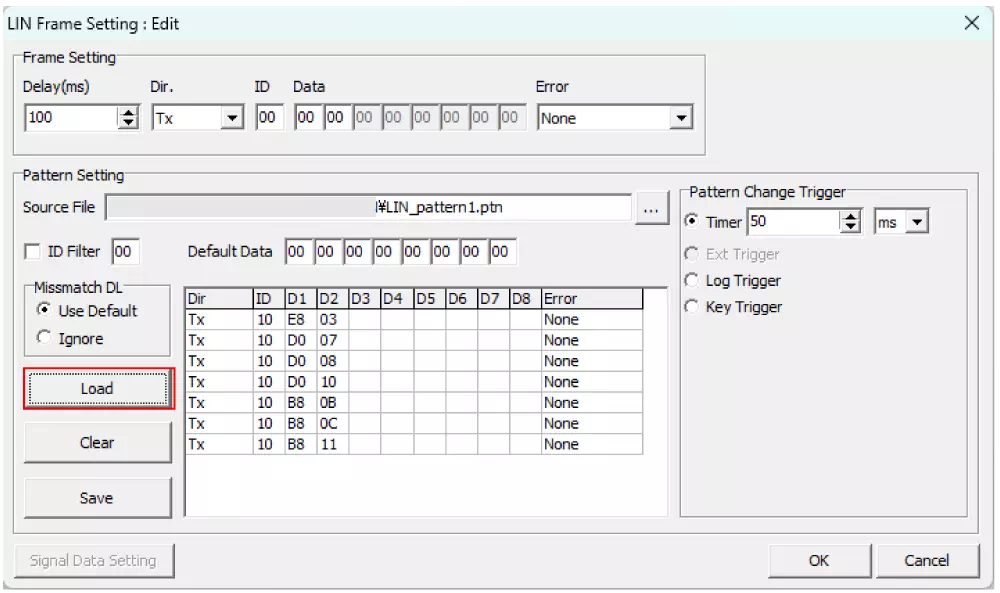Image resolution: width=1000 pixels, height=593 pixels.
Task: Click the Delay(ms) input showing 100
Action: coord(70,117)
